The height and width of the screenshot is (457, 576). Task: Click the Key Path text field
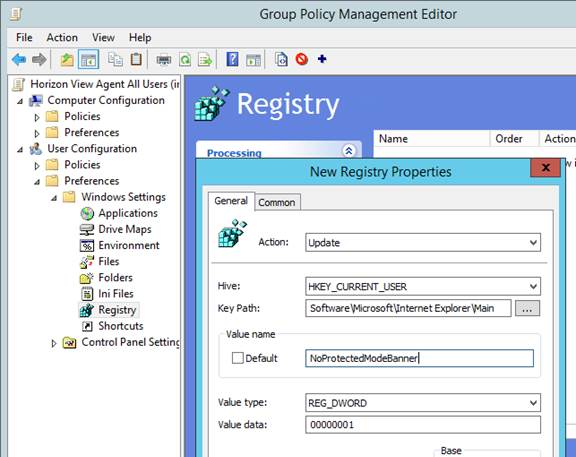coord(408,308)
